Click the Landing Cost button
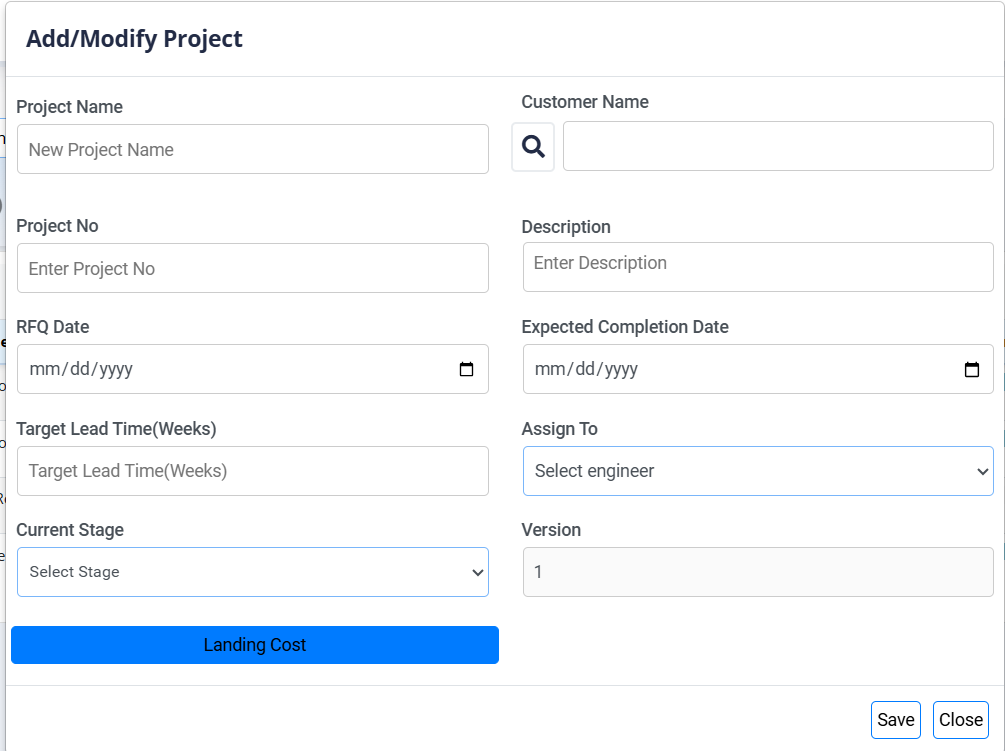 pyautogui.click(x=254, y=644)
